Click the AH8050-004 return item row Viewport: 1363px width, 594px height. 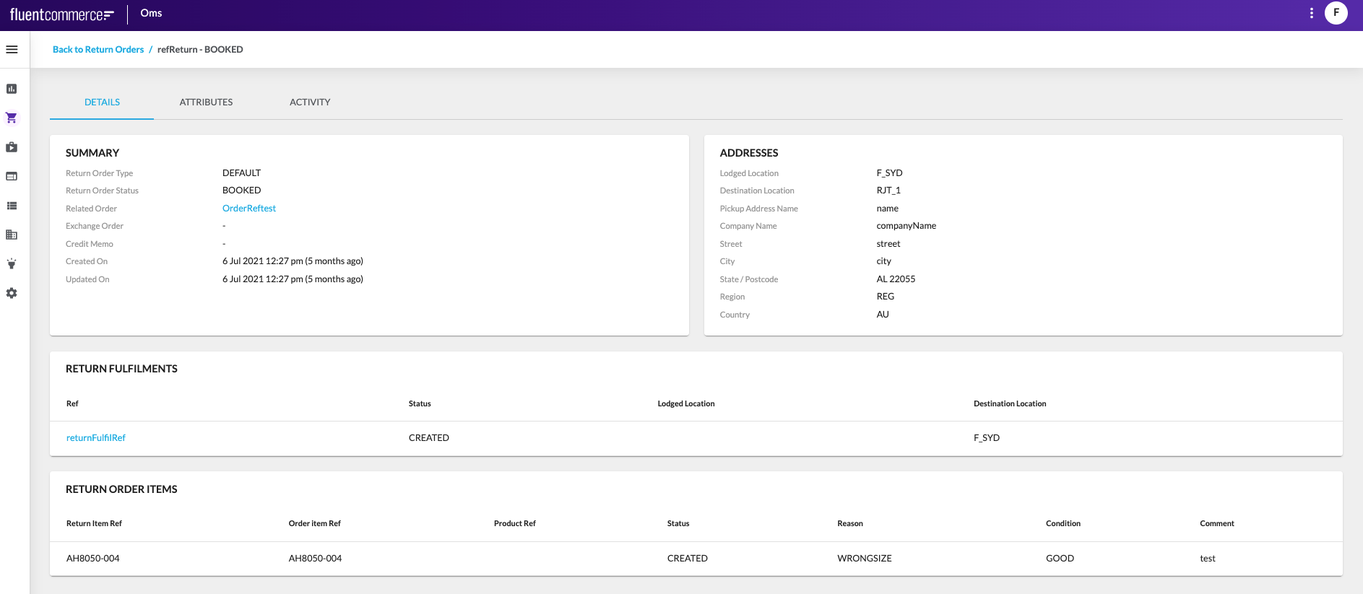(x=93, y=558)
